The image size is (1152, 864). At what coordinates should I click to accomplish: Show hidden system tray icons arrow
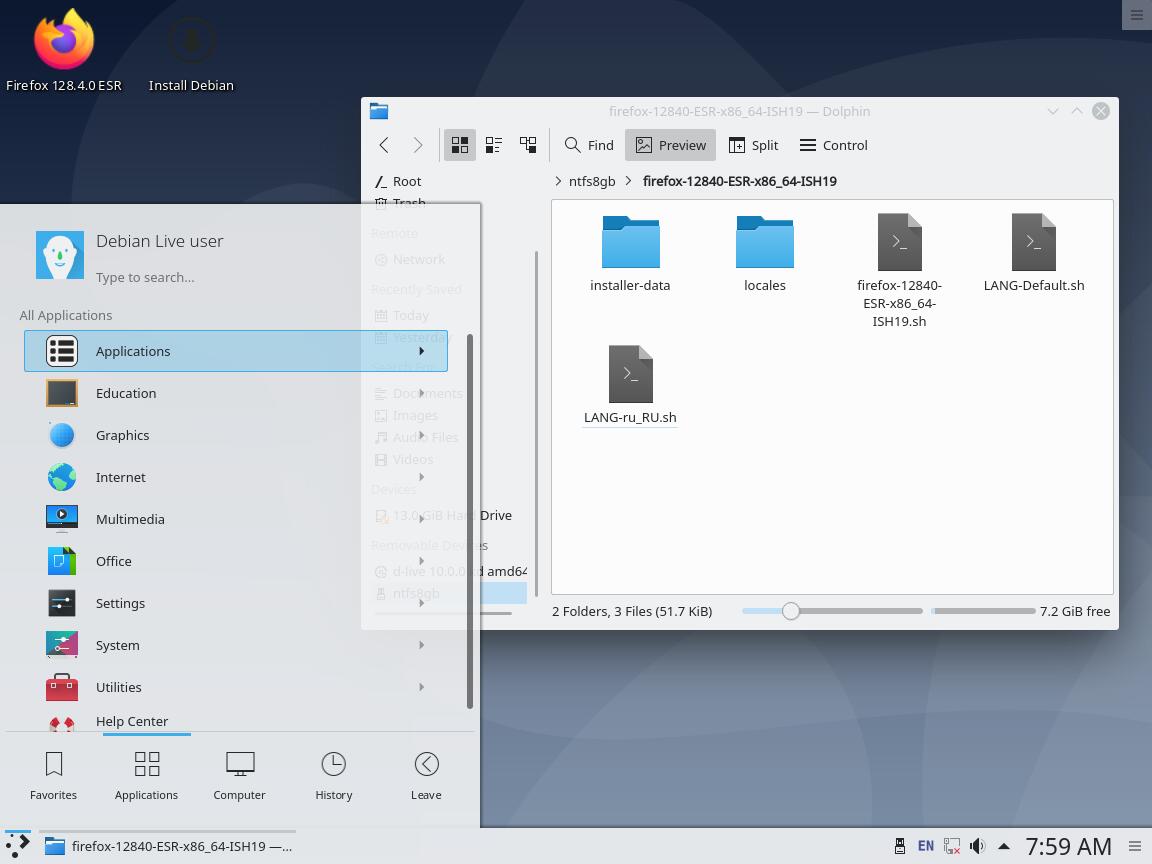pyautogui.click(x=1003, y=846)
